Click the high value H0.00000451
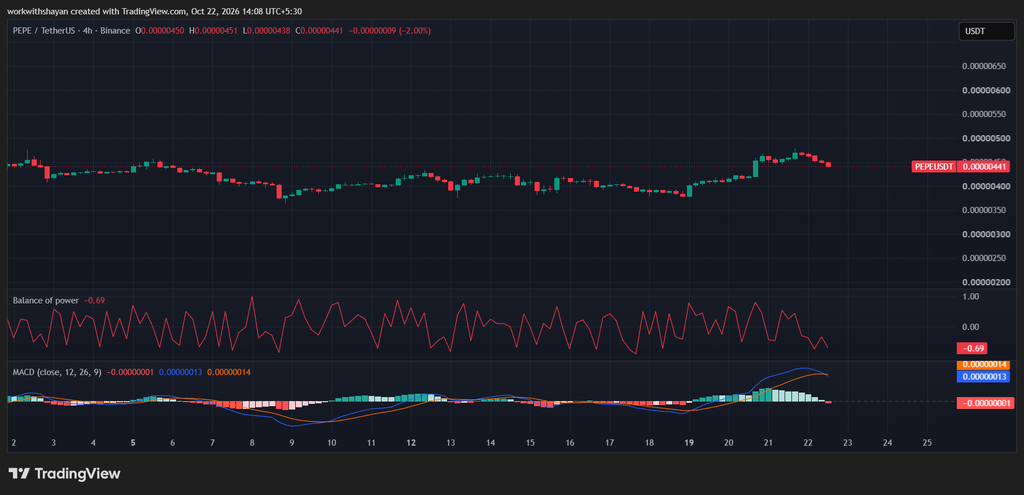 click(x=214, y=30)
